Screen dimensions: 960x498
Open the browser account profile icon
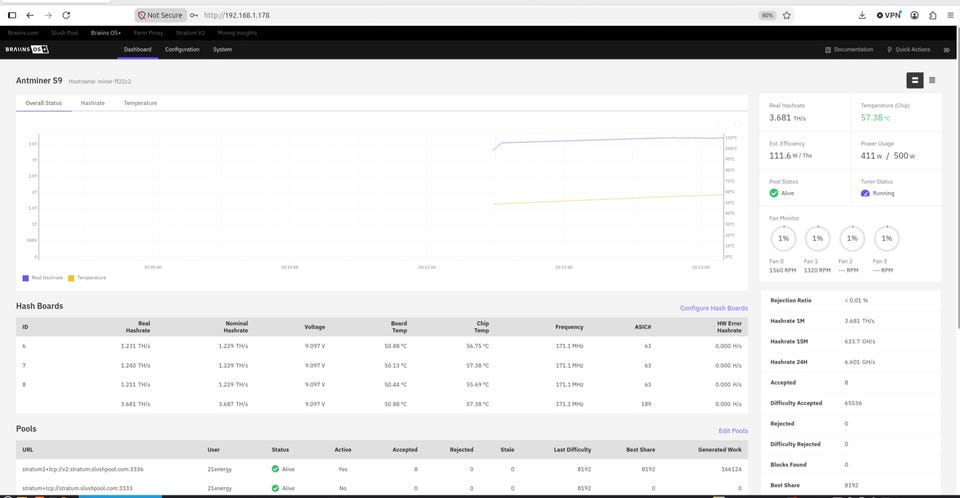coord(914,15)
